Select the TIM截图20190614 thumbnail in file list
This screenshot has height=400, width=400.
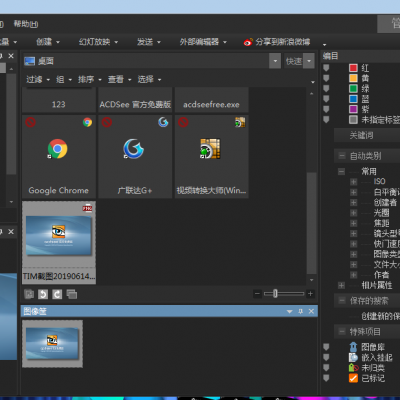(59, 242)
